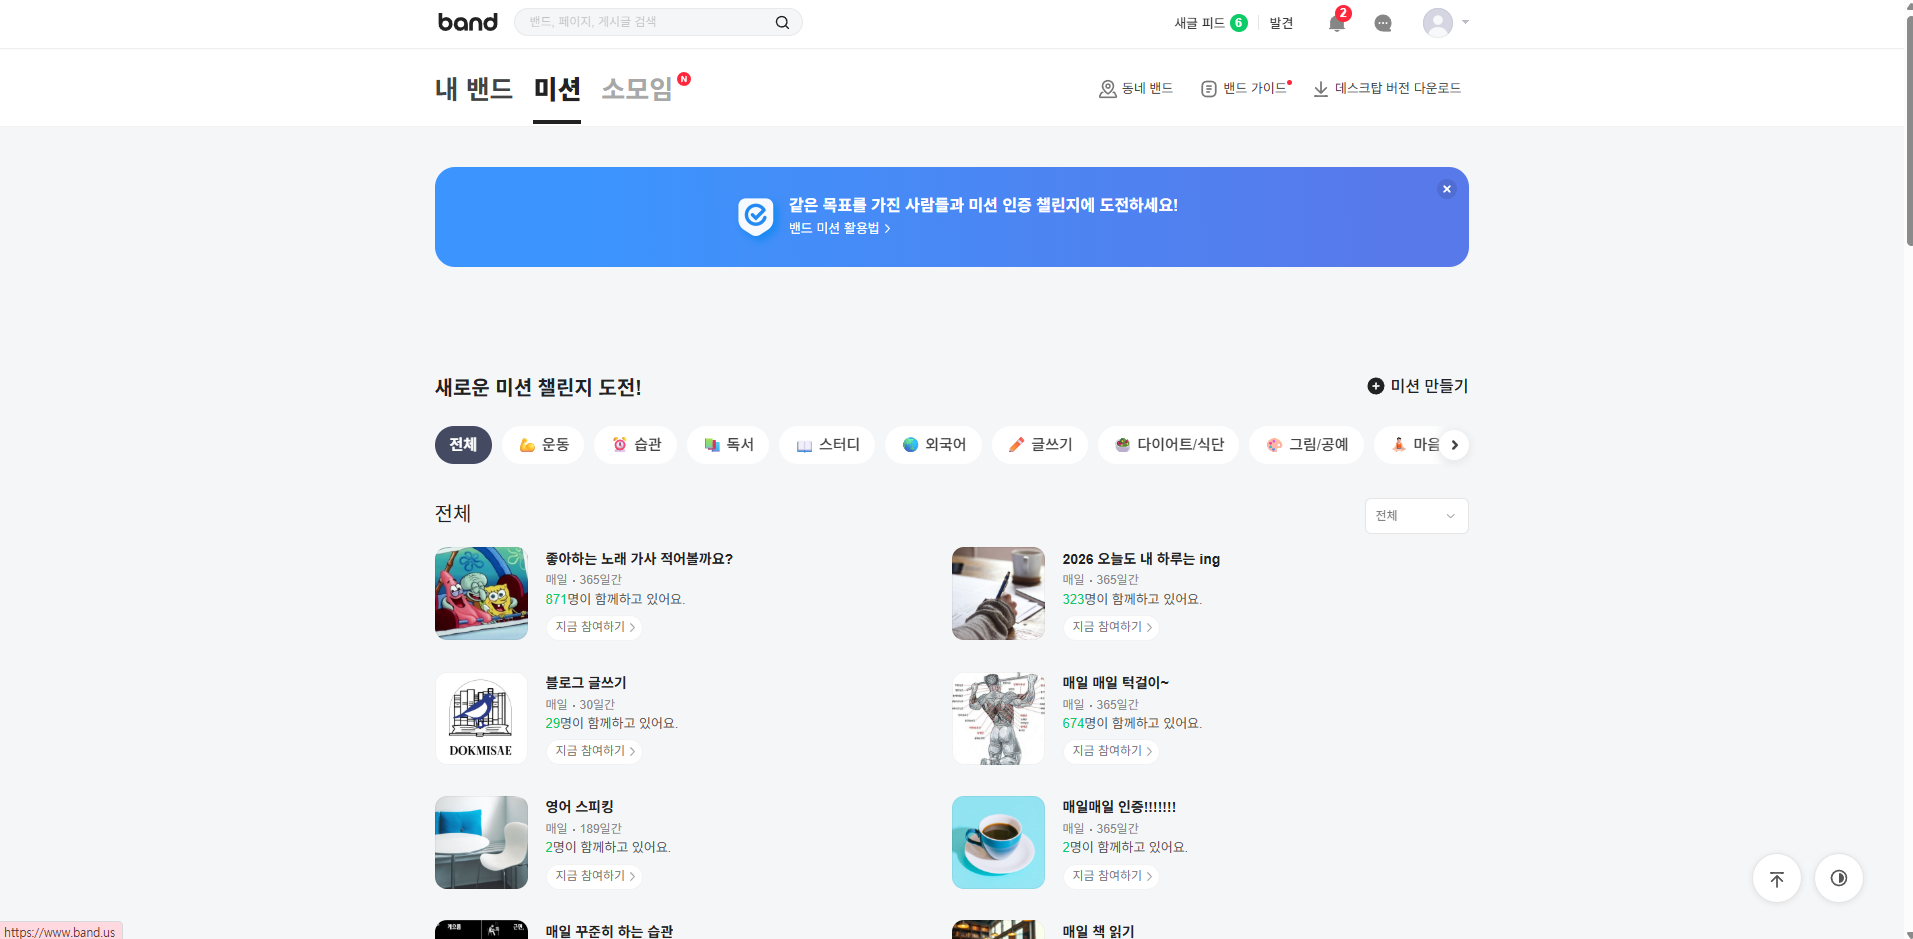Close the blue mission banner

1446,189
